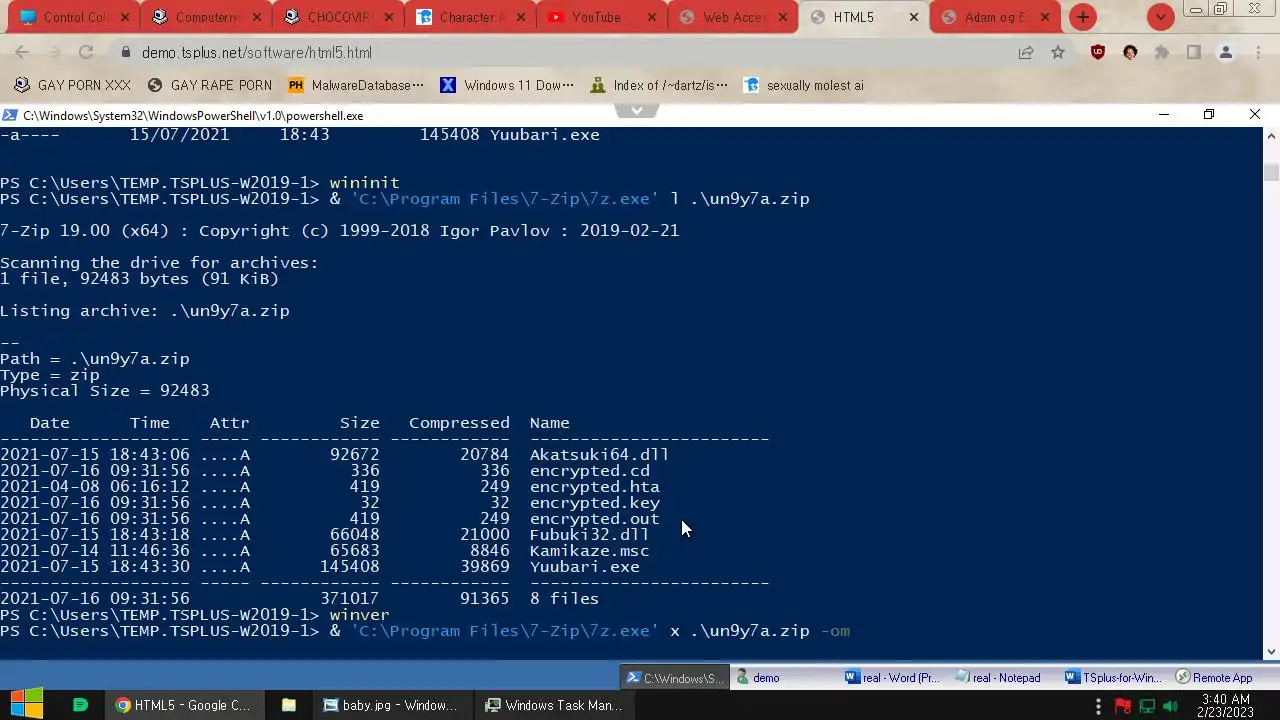Switch to the Web Acce browser tab

(x=735, y=17)
